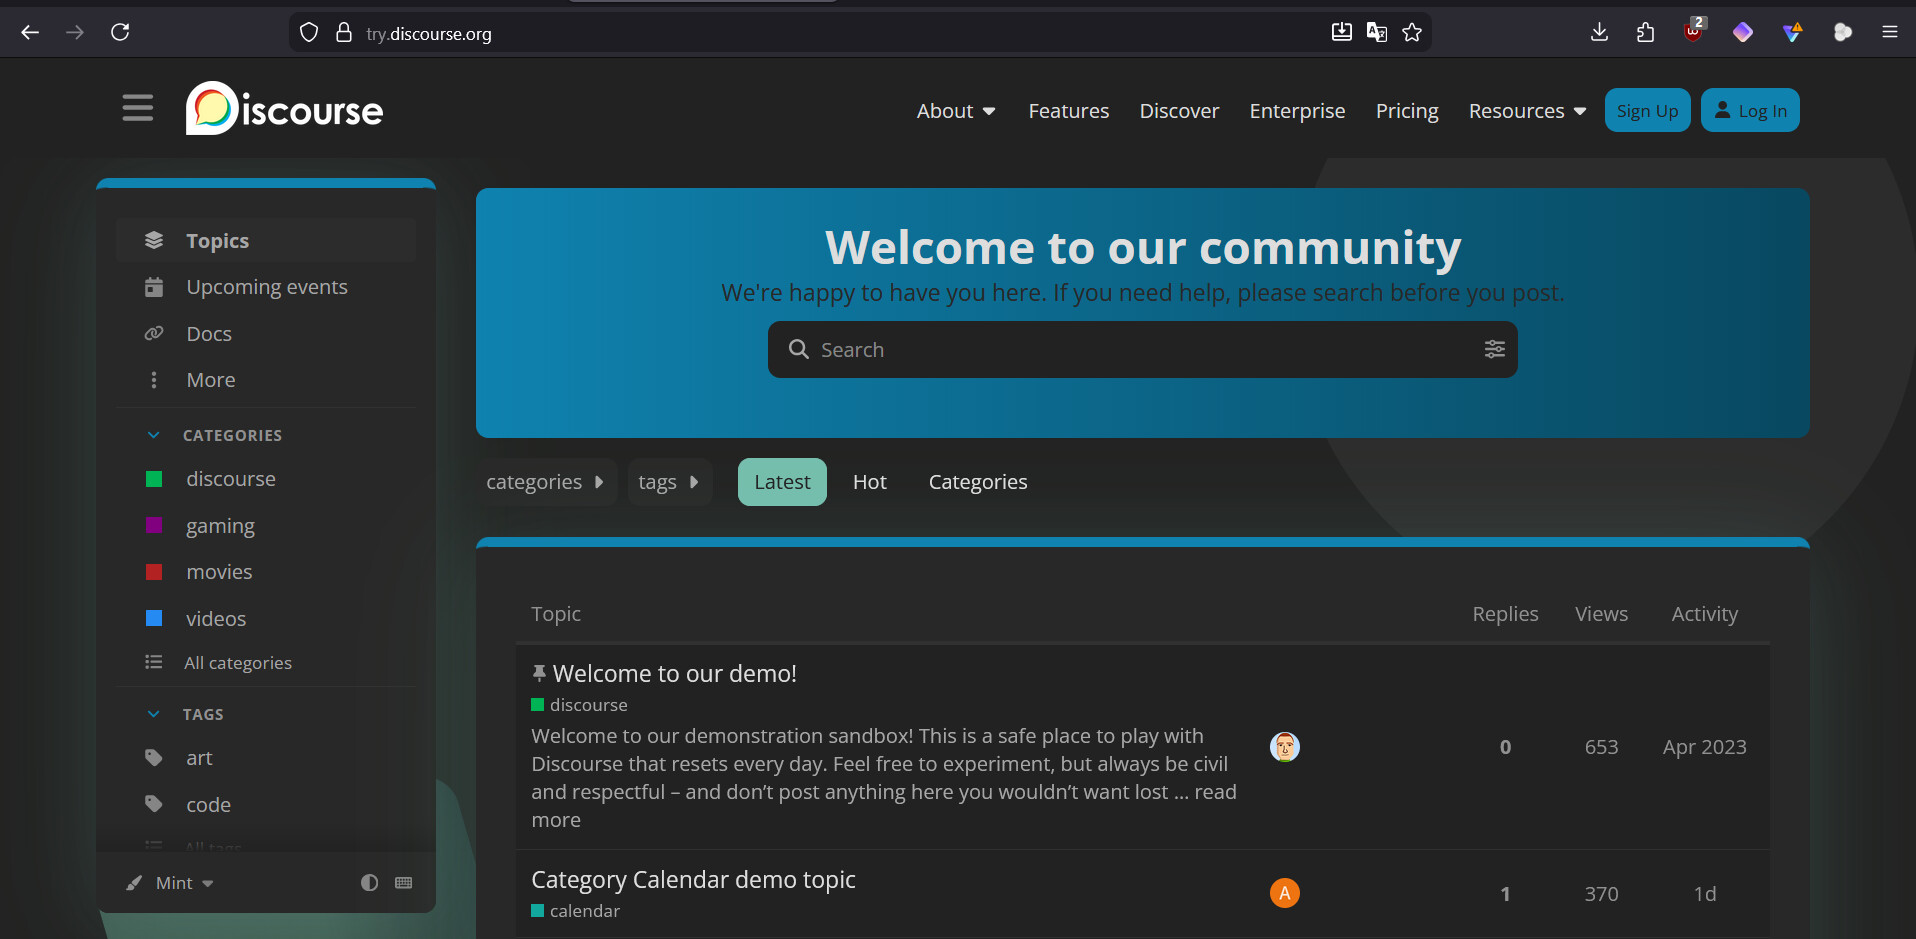
Task: Toggle dark/light color mode
Action: point(369,883)
